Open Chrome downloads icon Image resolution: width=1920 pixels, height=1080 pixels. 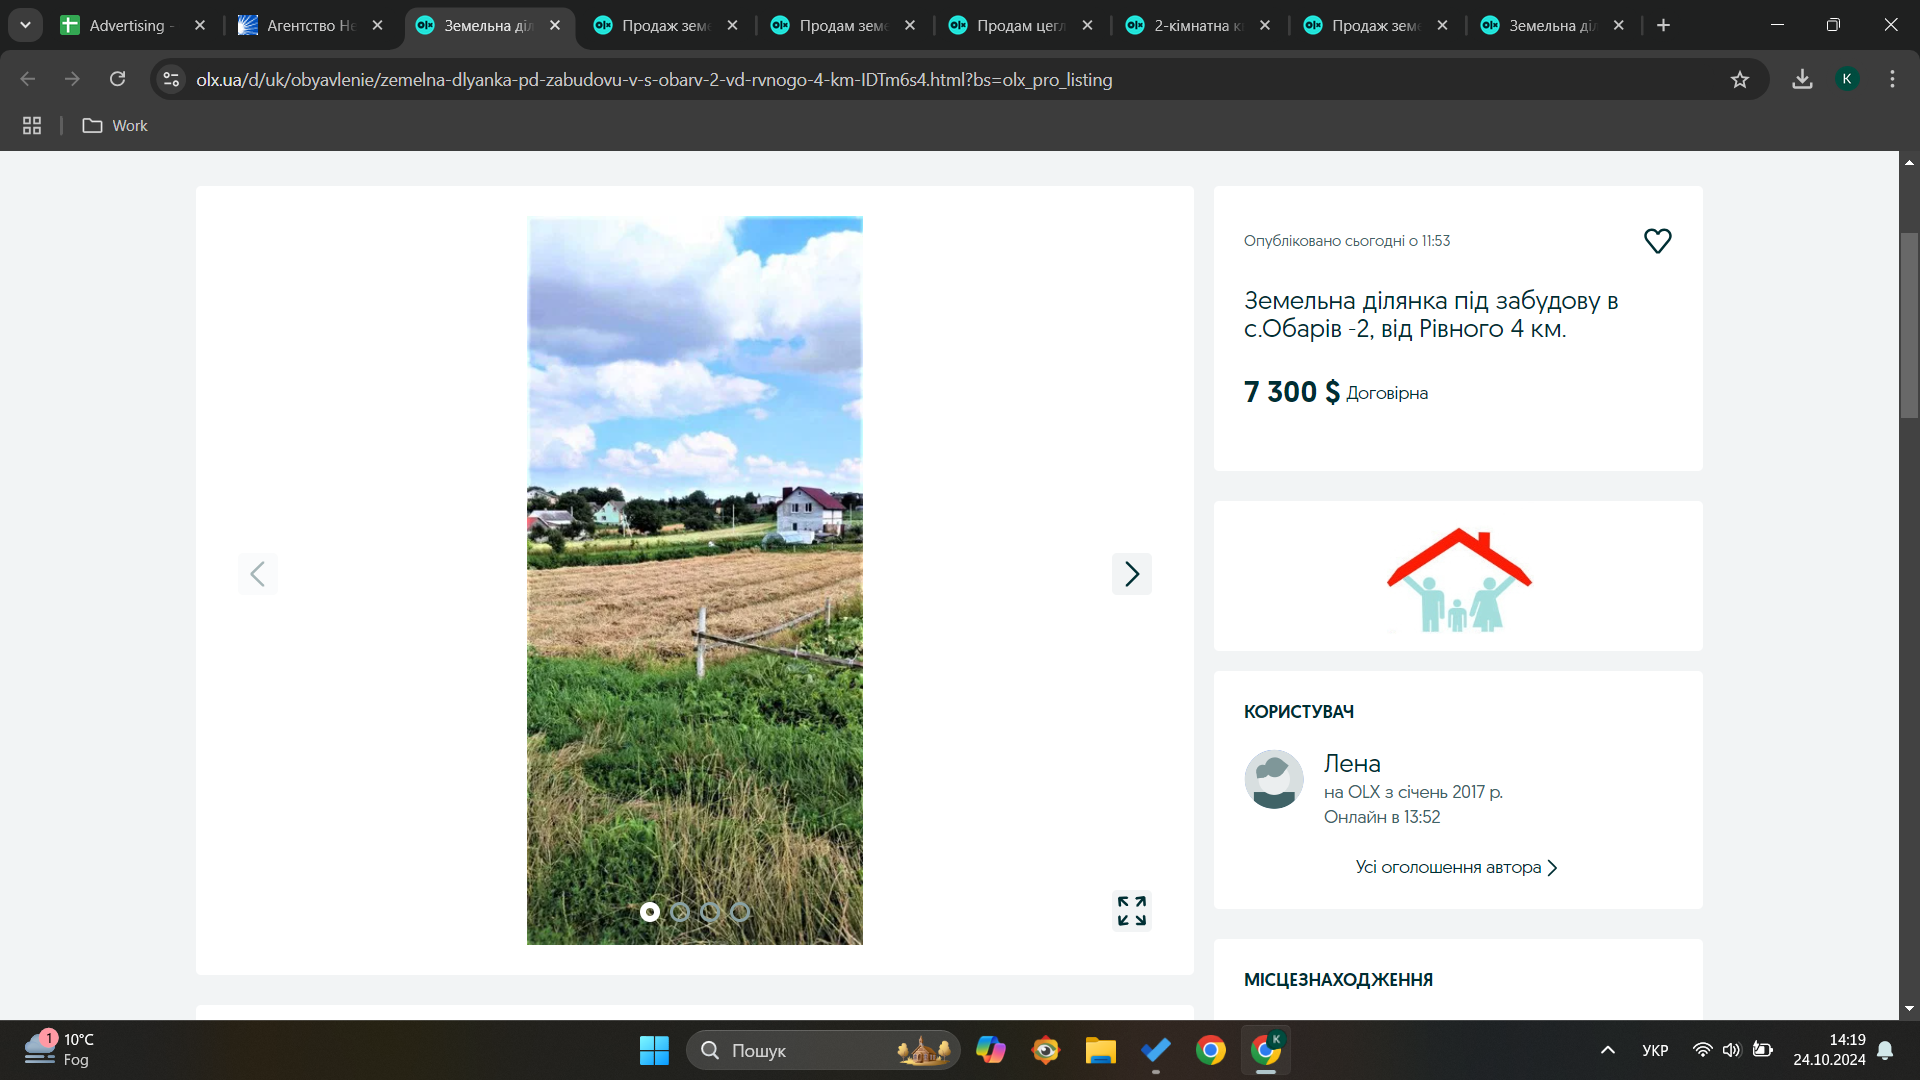point(1802,80)
